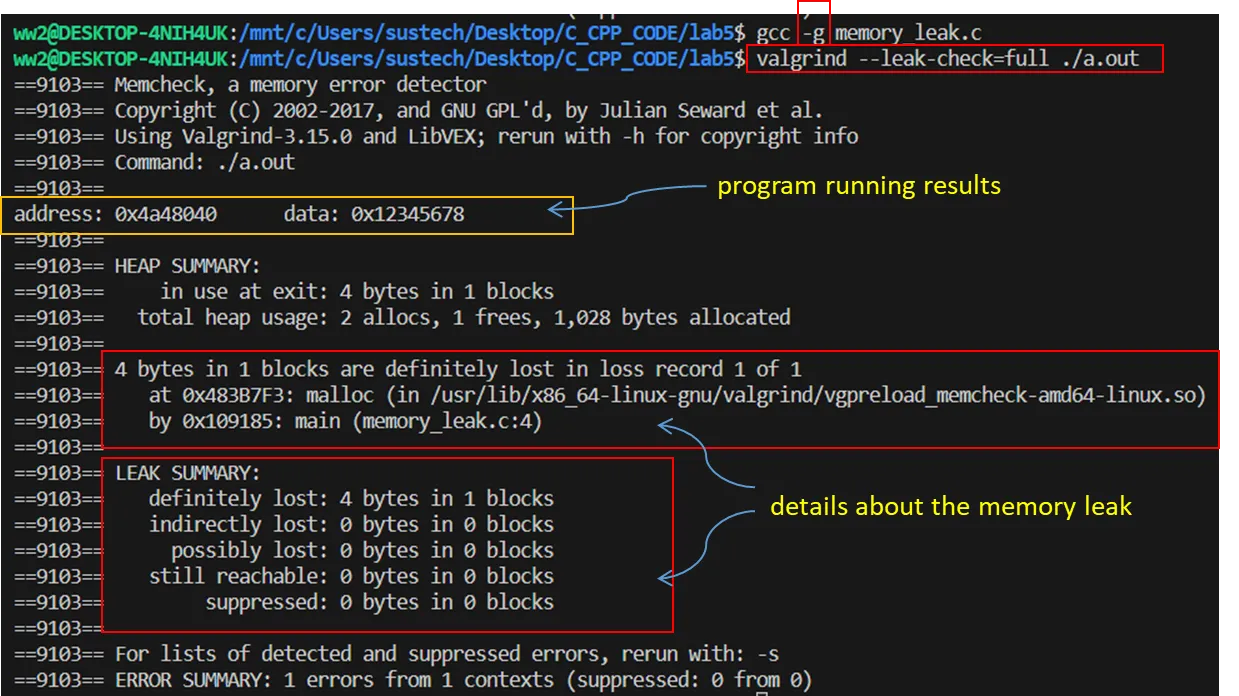Click the ERROR SUMMARY line

[x=463, y=680]
